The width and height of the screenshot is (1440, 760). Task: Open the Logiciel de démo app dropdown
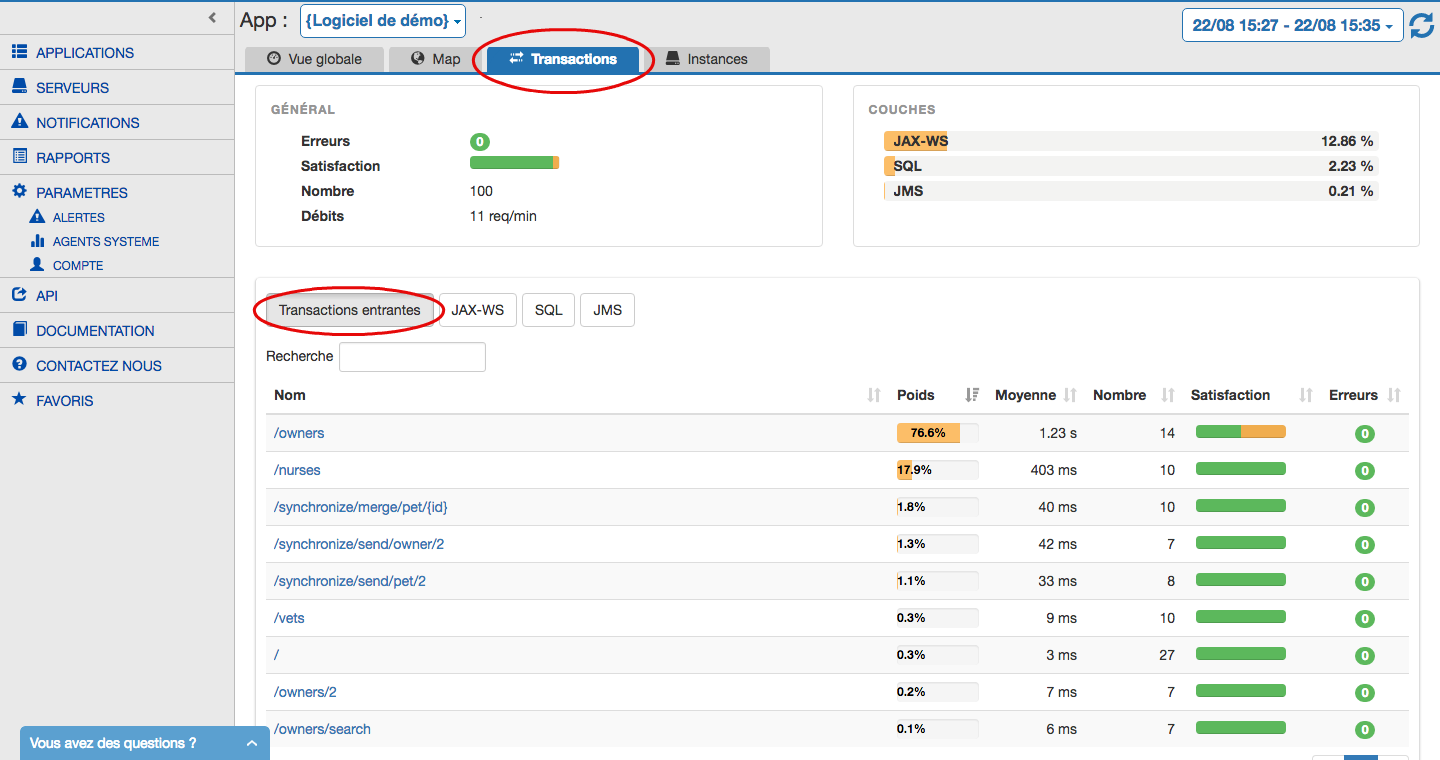click(x=383, y=21)
